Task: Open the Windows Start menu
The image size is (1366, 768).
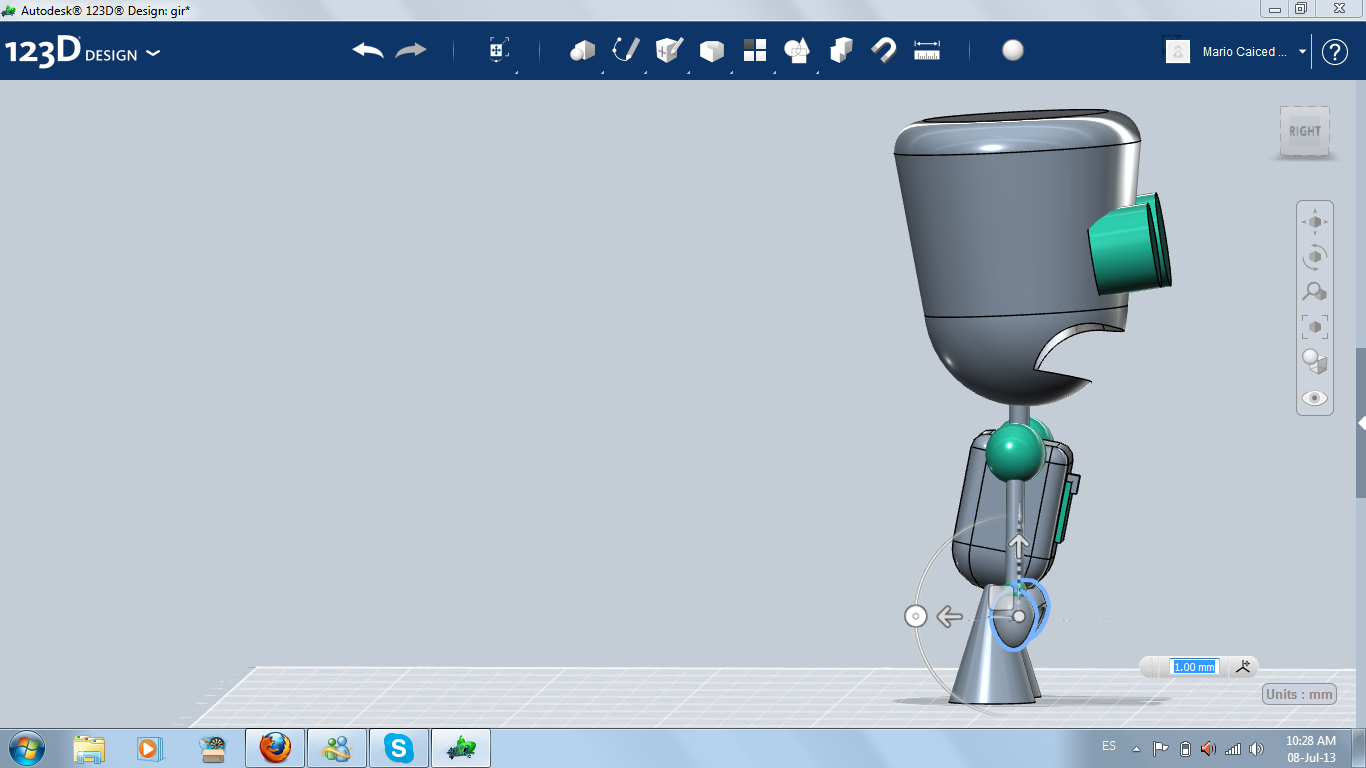Action: pos(25,748)
